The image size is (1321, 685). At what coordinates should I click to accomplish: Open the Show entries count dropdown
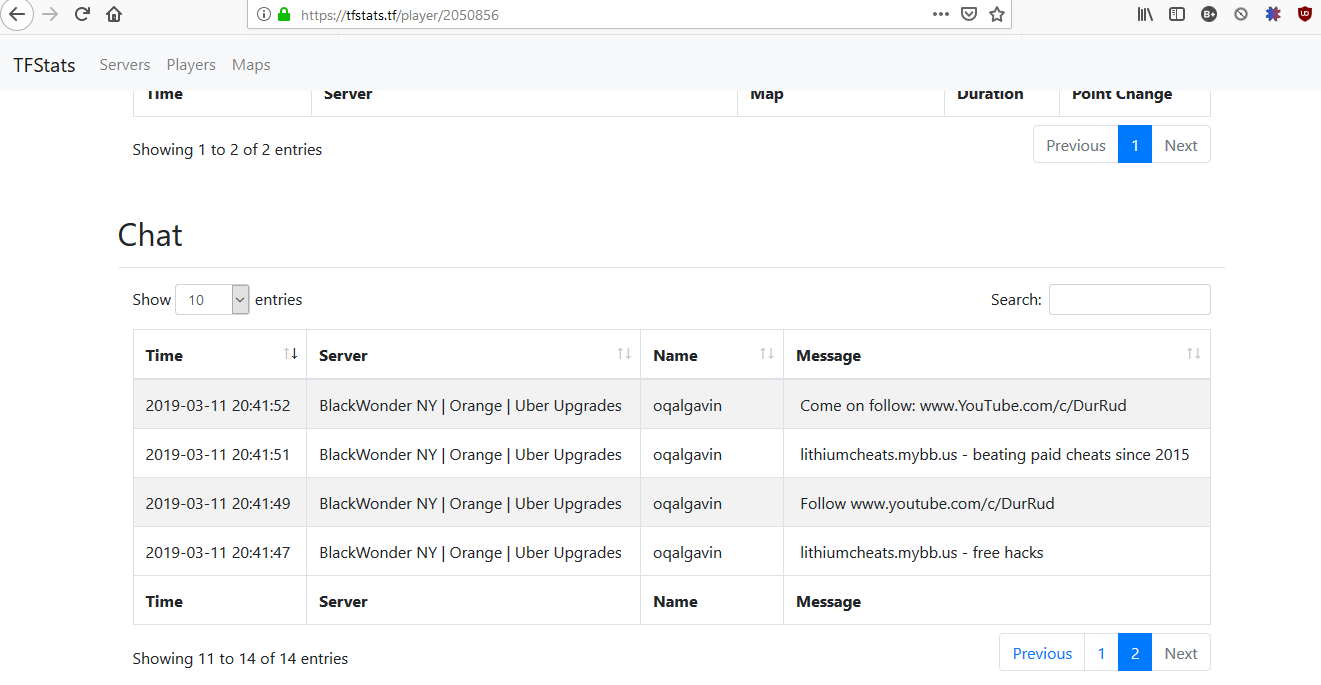(212, 300)
